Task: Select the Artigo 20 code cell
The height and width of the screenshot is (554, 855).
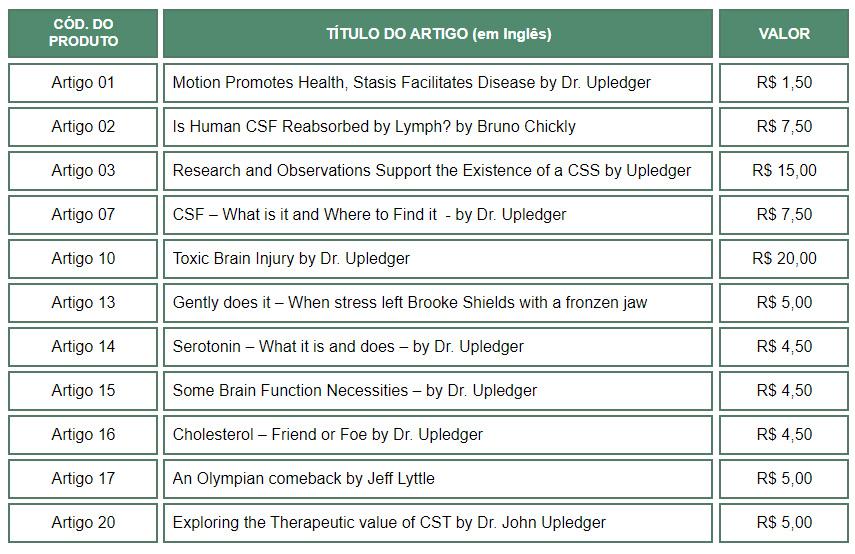Action: click(83, 522)
